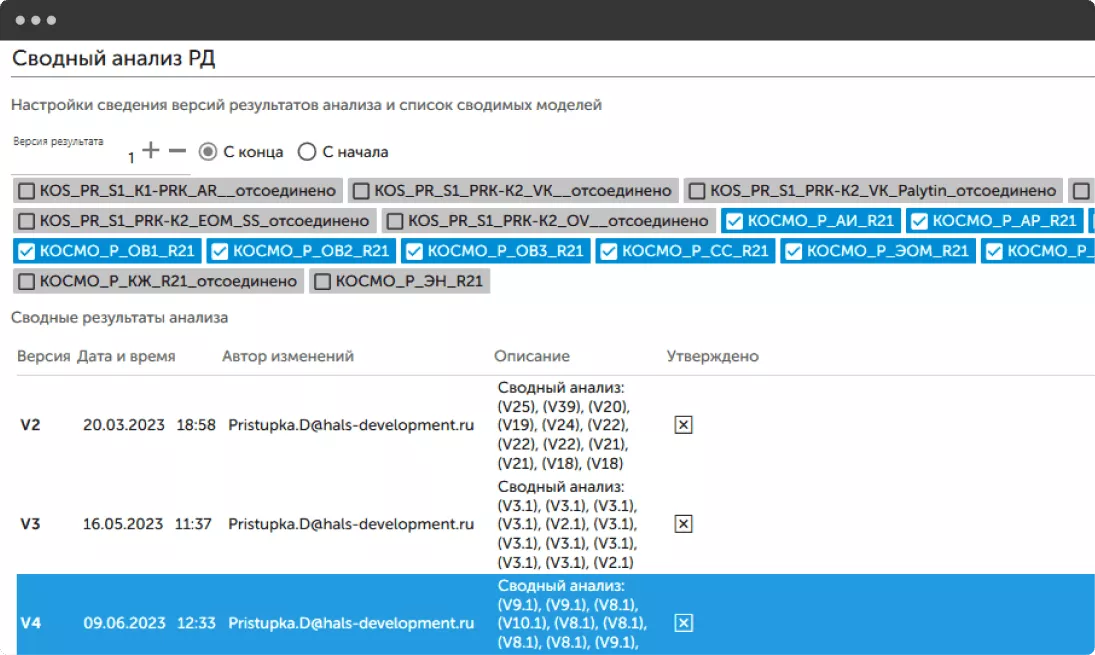Toggle the КОСМО_Р_СС_R21 checkbox
The height and width of the screenshot is (655, 1095).
coord(610,251)
